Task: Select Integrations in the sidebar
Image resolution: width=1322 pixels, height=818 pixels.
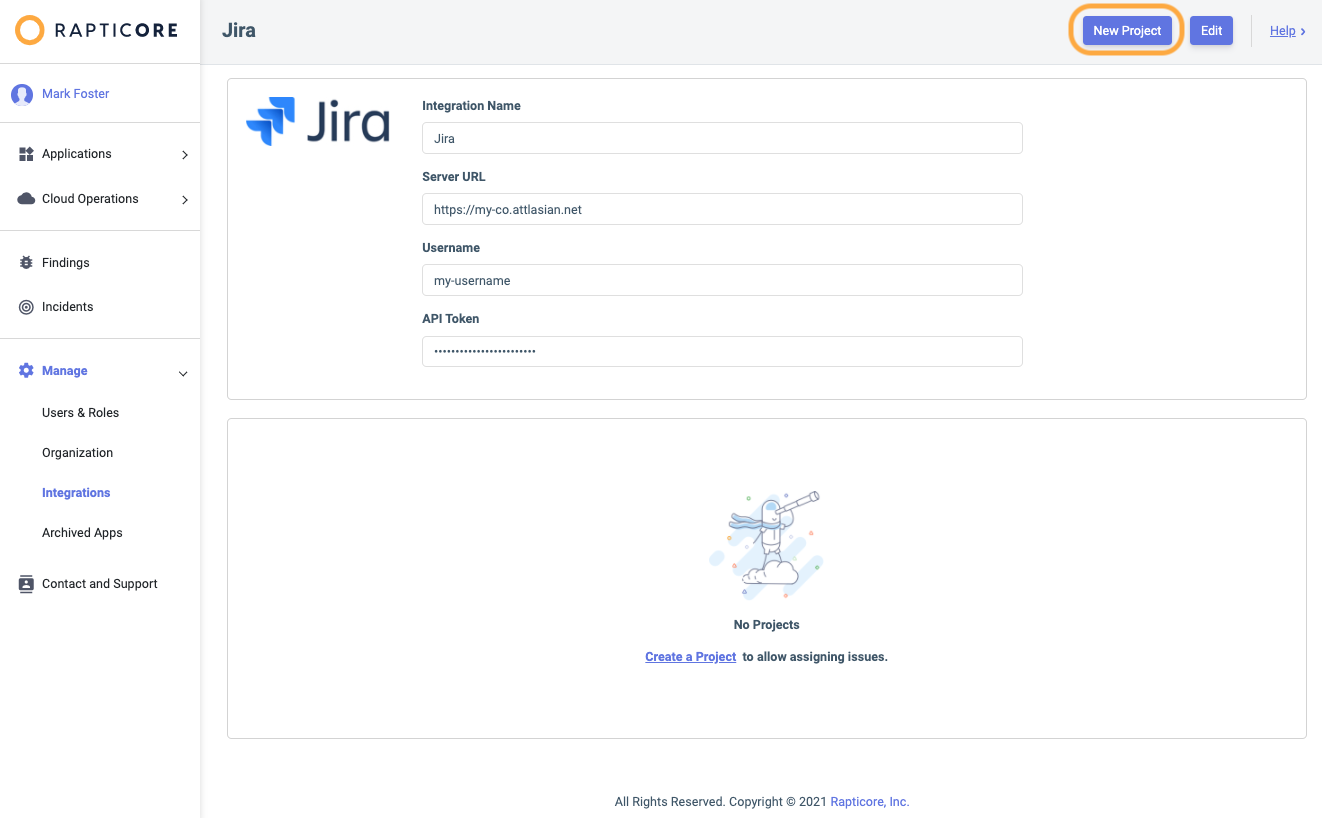Action: click(76, 493)
